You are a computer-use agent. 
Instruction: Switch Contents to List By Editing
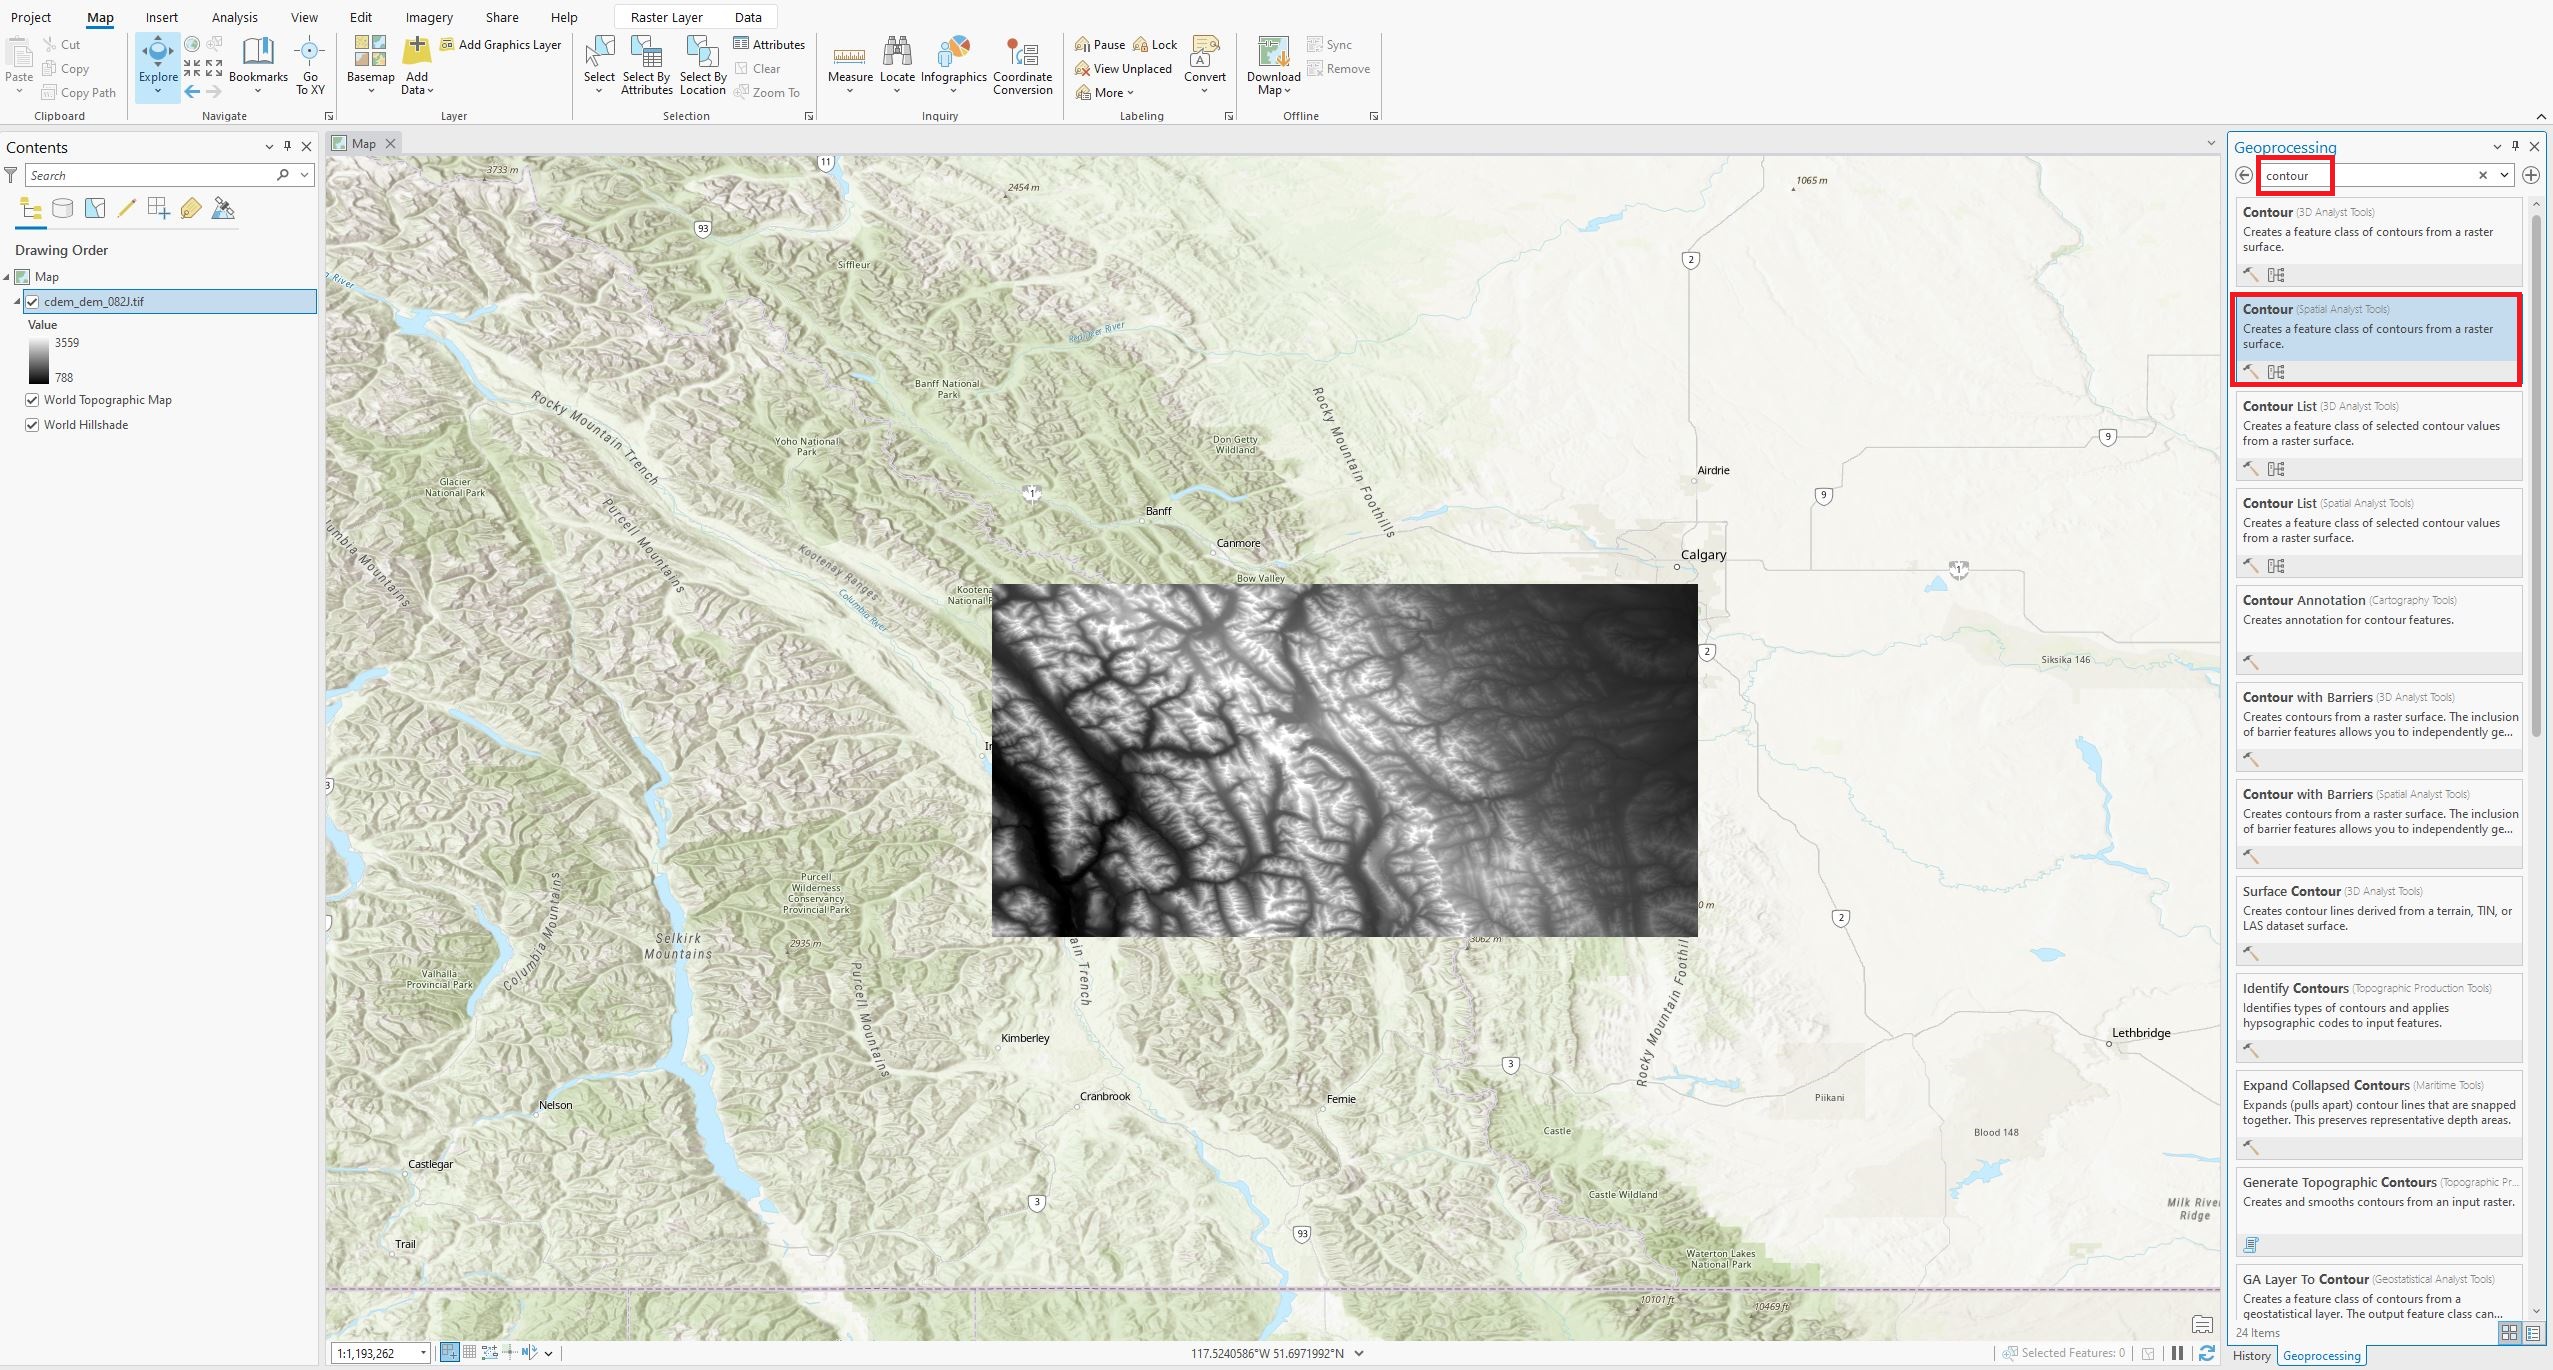(126, 208)
